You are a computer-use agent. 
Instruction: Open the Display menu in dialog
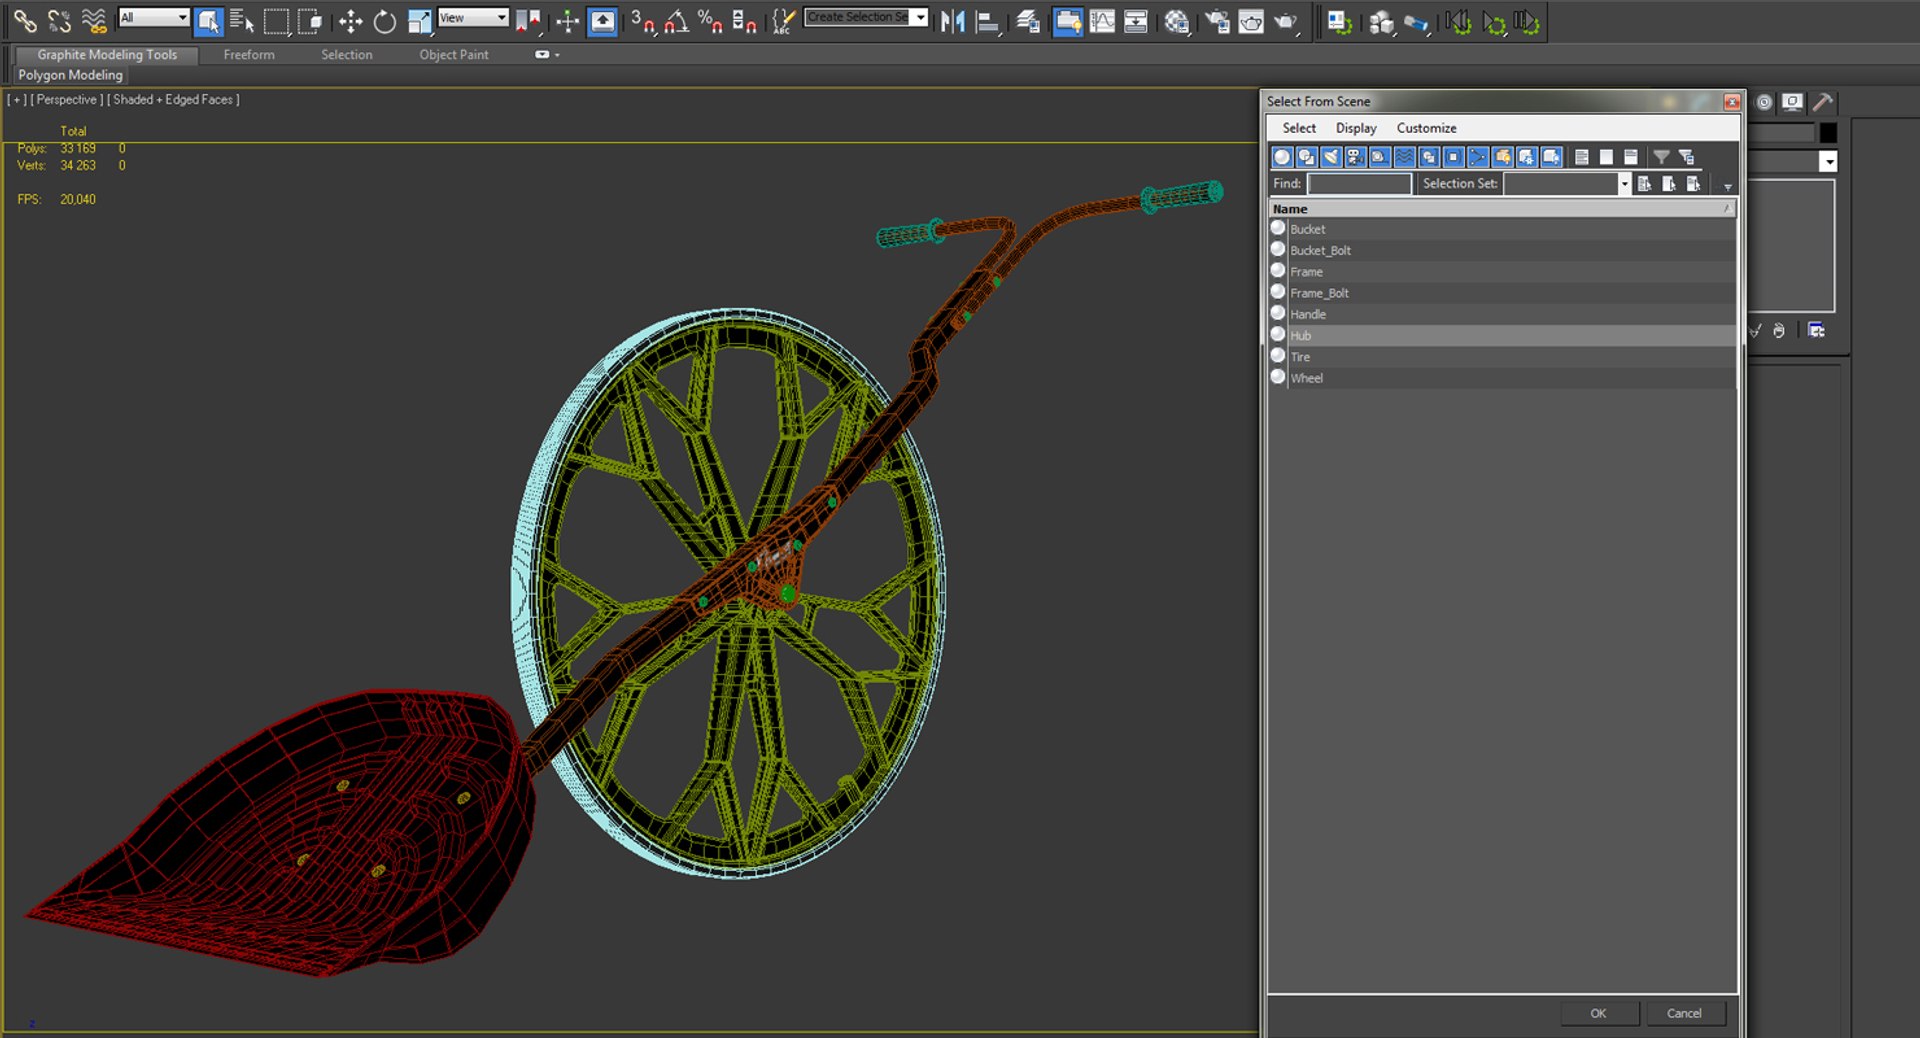1355,128
